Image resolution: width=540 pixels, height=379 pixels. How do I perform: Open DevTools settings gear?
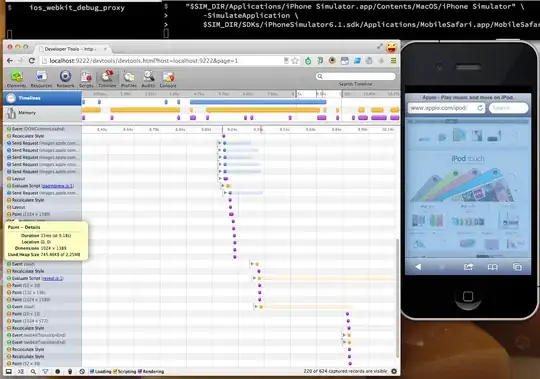394,371
